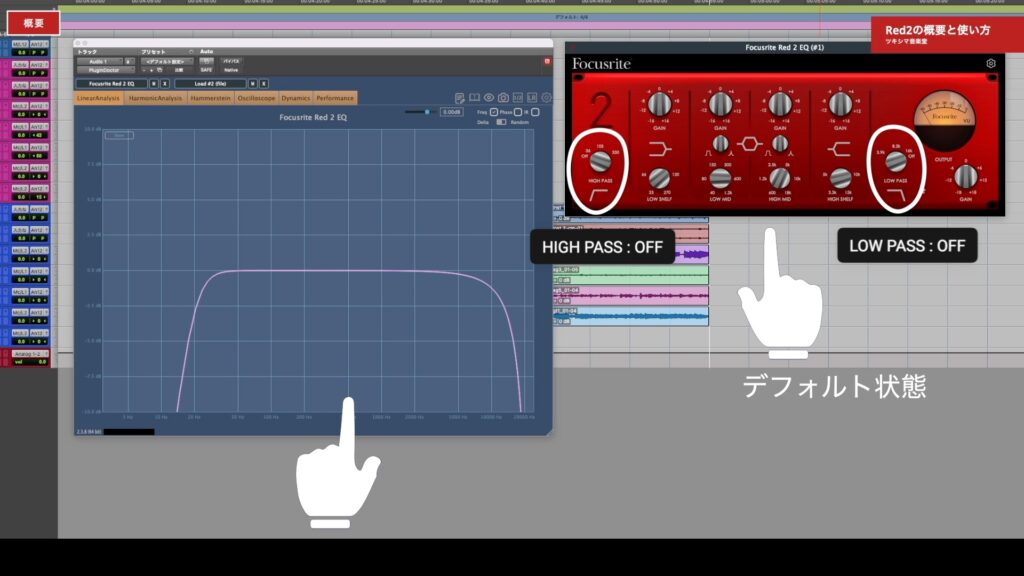Click the eye view icon in PluginDoctor
1024x576 pixels.
coord(488,98)
